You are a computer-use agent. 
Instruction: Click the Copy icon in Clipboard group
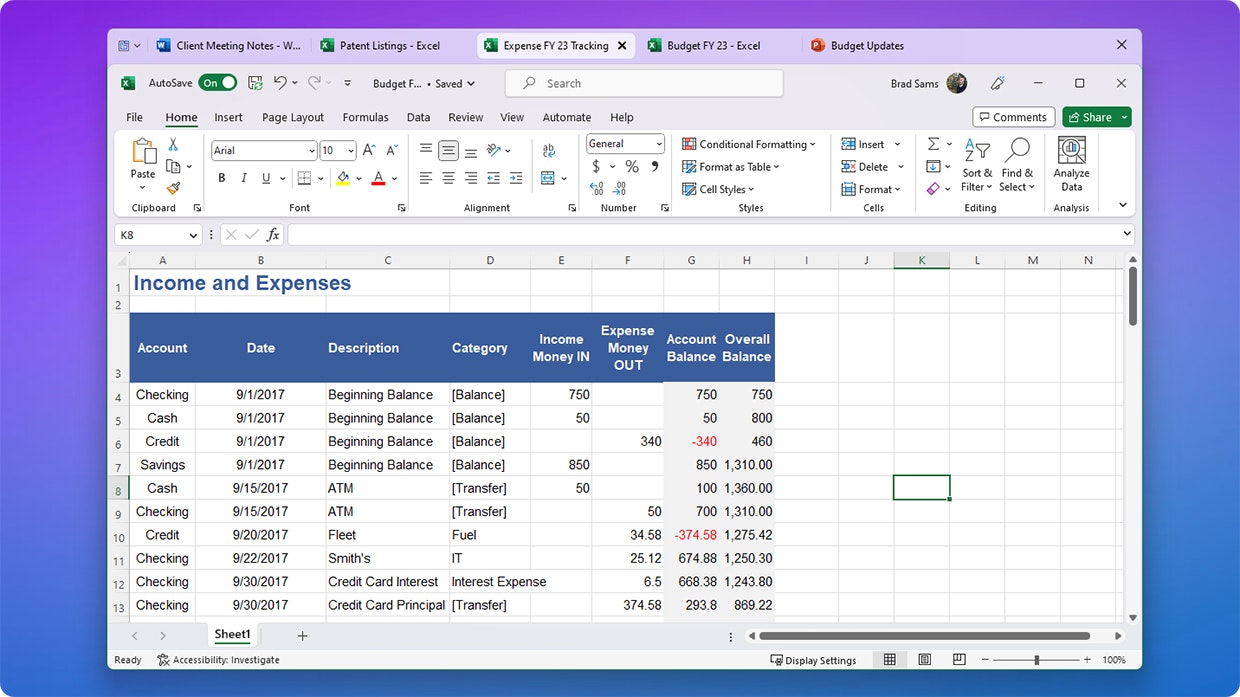[173, 166]
